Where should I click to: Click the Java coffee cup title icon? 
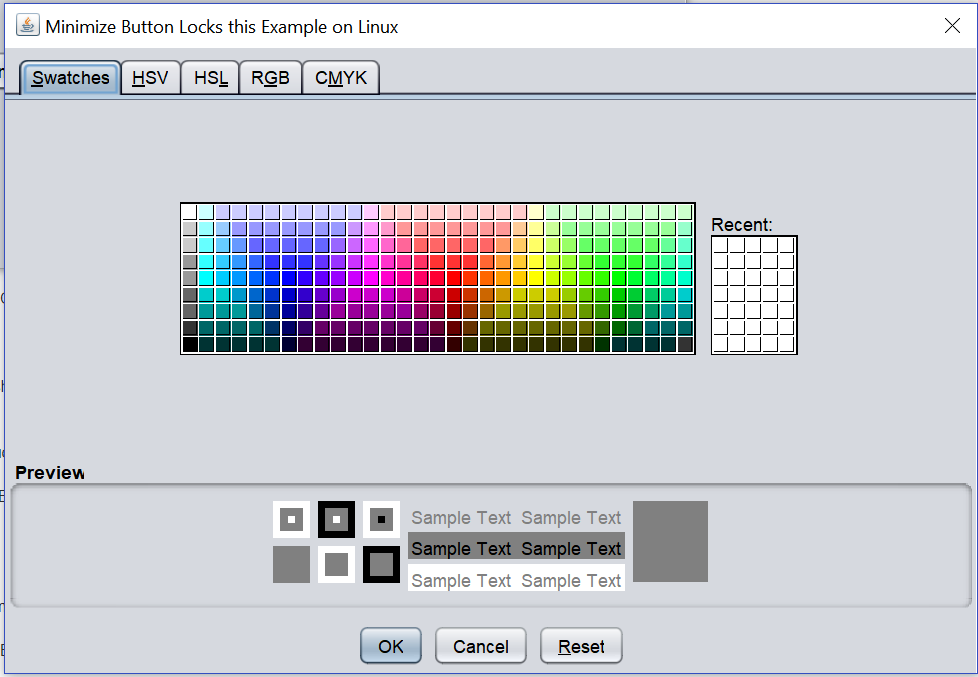coord(28,26)
